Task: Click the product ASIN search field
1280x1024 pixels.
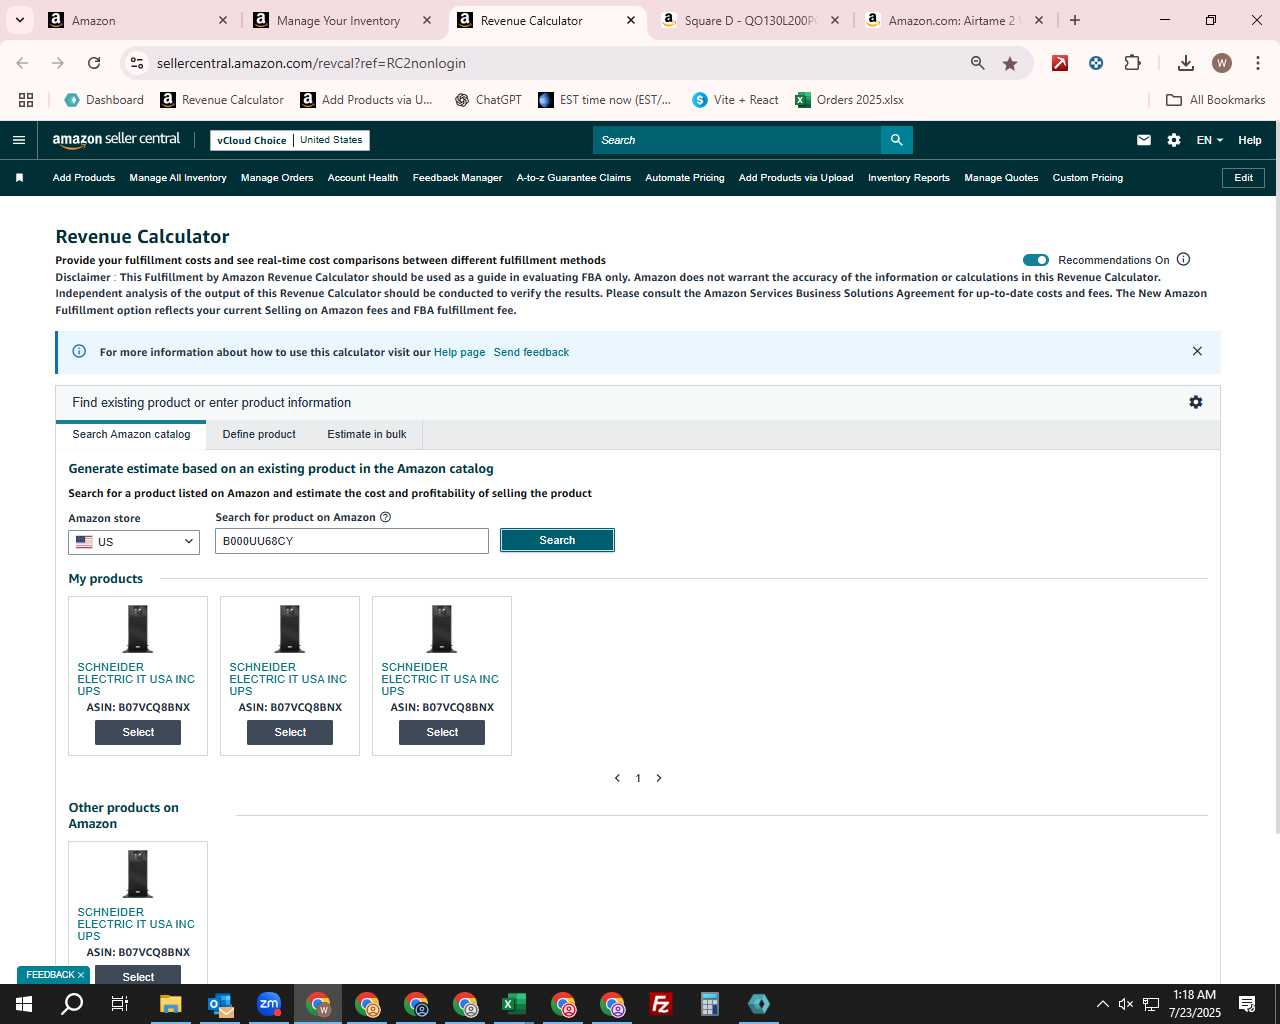Action: pyautogui.click(x=352, y=541)
